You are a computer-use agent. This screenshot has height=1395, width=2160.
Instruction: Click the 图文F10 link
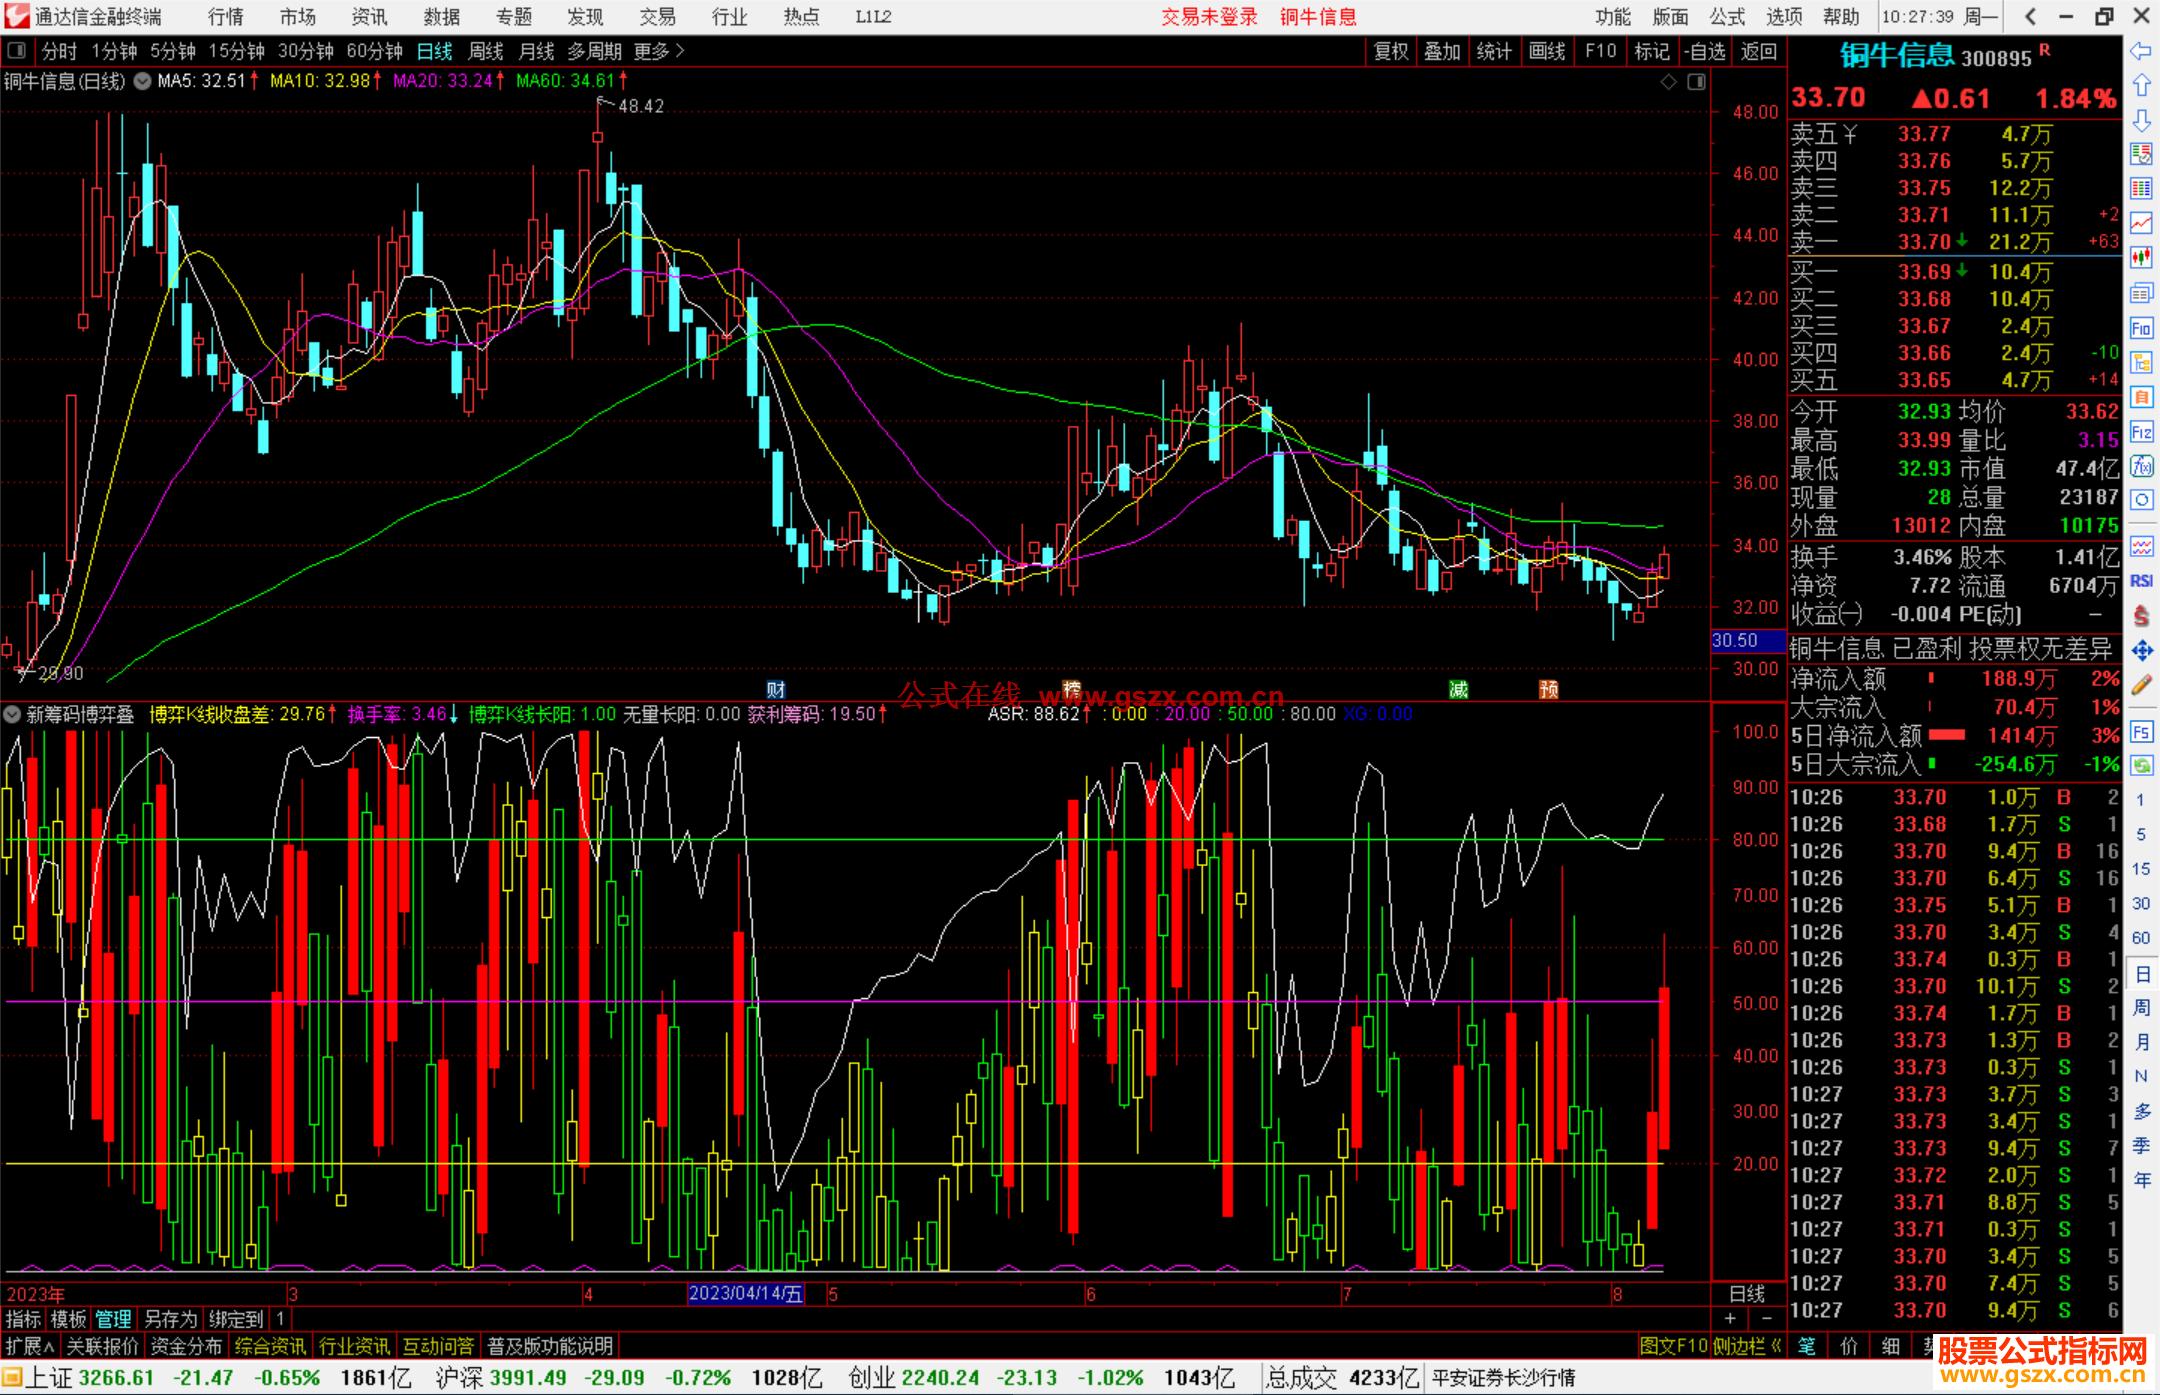[x=1673, y=1346]
